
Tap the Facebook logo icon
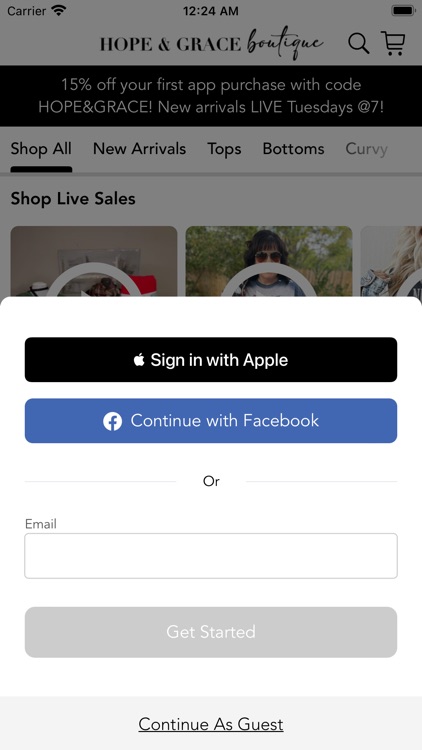coord(112,421)
